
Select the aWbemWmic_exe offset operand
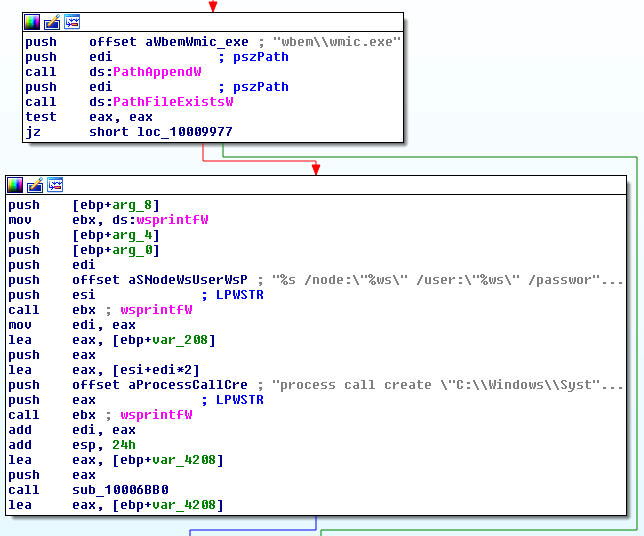click(197, 42)
